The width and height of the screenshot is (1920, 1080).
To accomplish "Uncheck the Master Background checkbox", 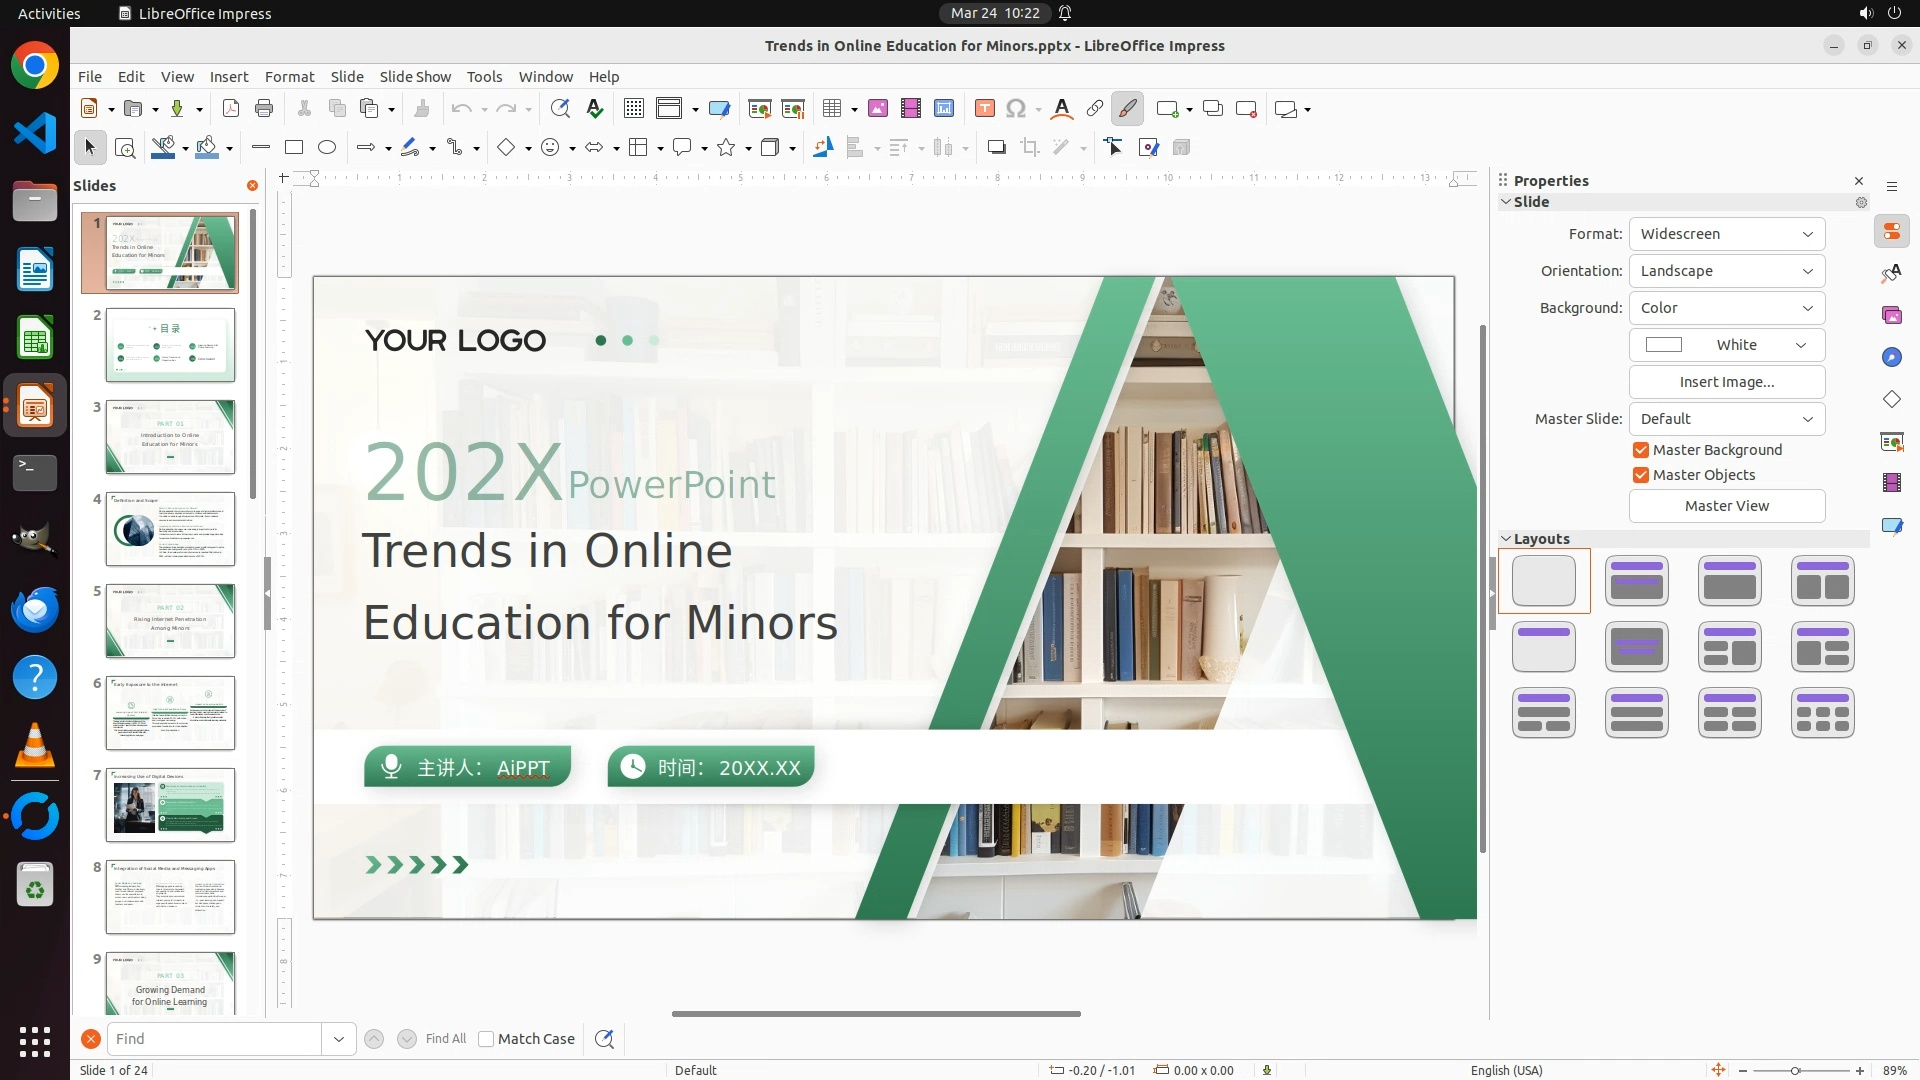I will tap(1641, 450).
